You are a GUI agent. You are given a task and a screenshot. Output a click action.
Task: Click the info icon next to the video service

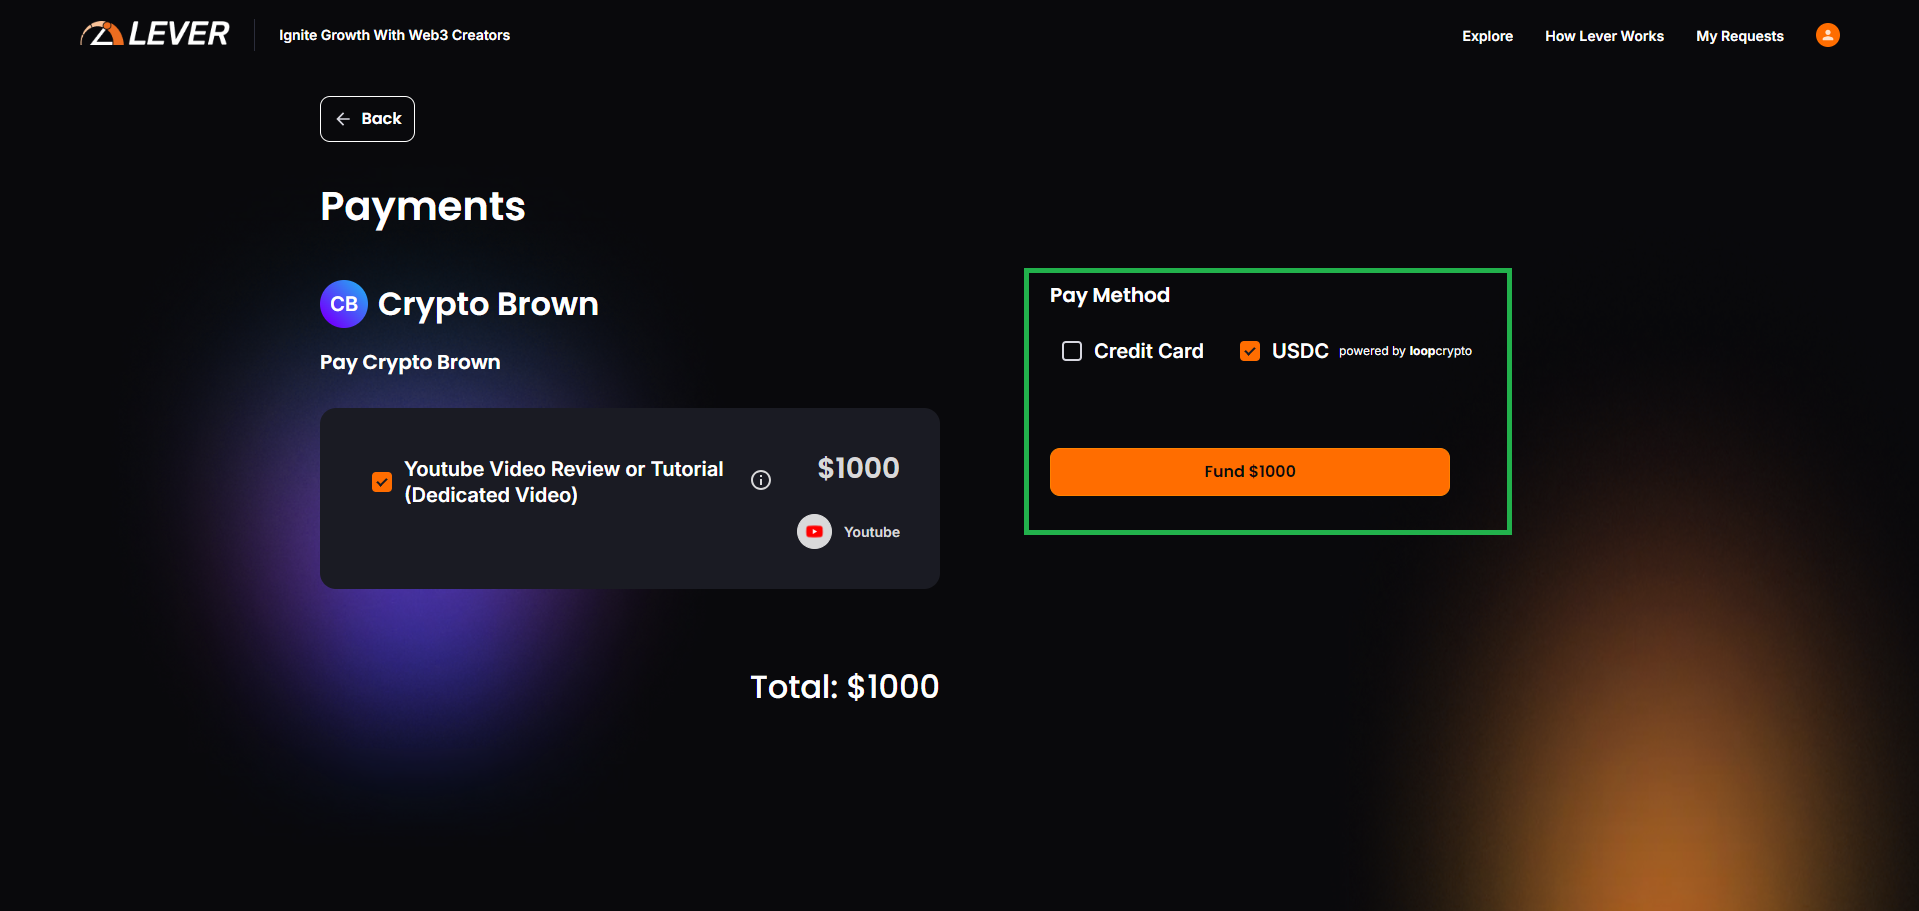760,480
